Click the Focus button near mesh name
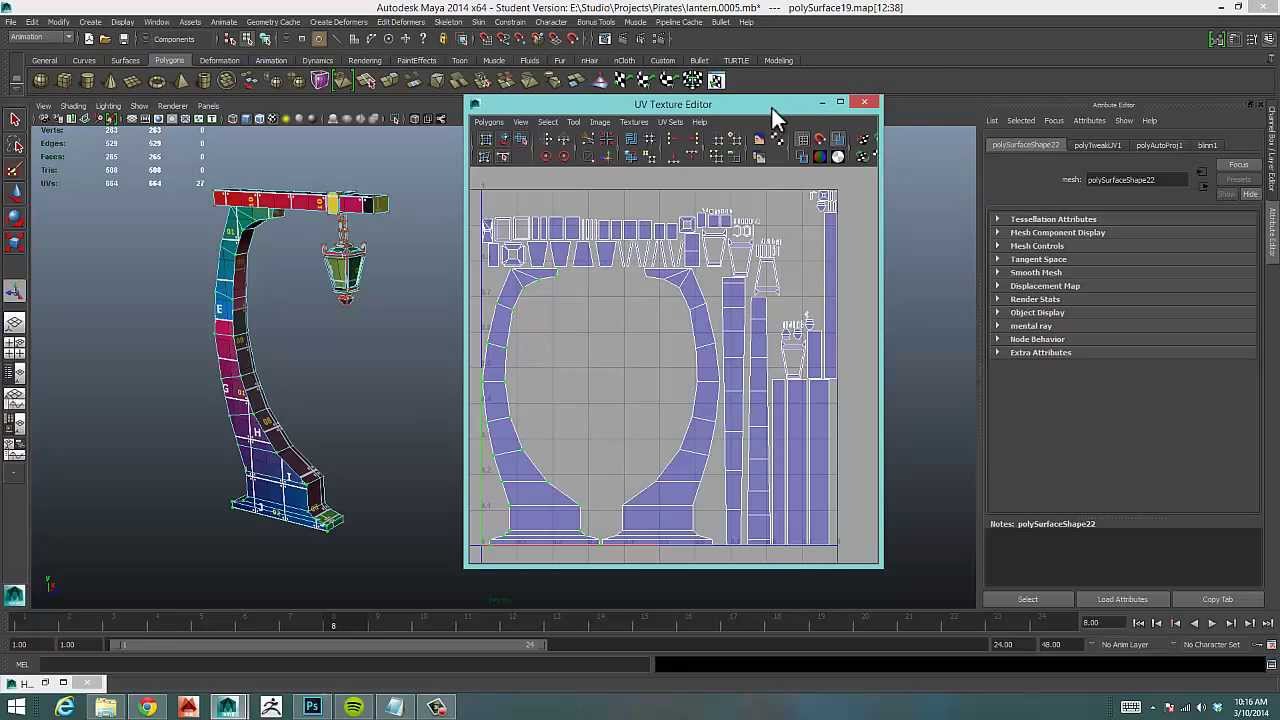 point(1238,165)
